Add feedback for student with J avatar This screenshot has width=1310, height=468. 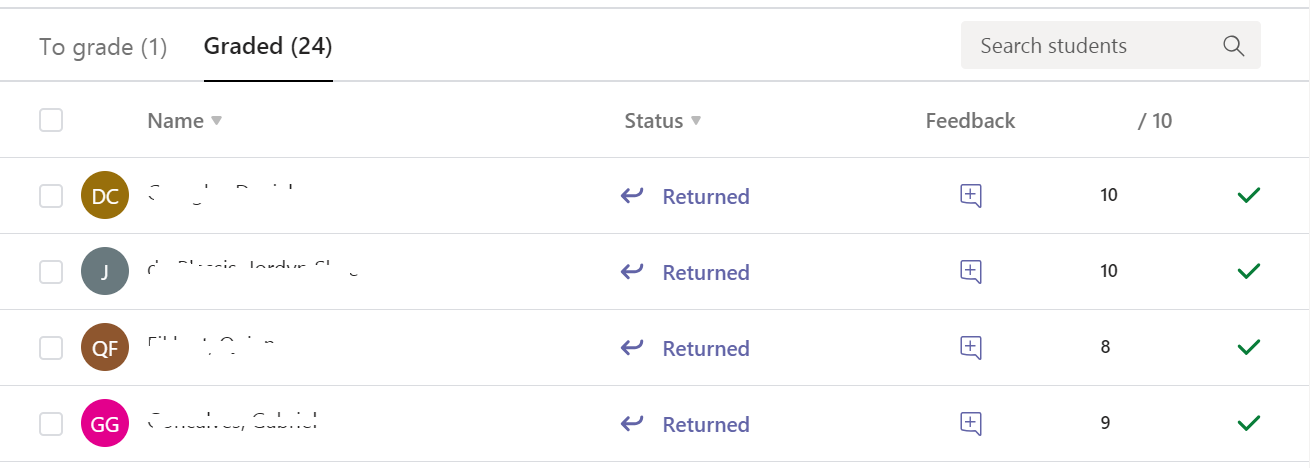[x=970, y=271]
